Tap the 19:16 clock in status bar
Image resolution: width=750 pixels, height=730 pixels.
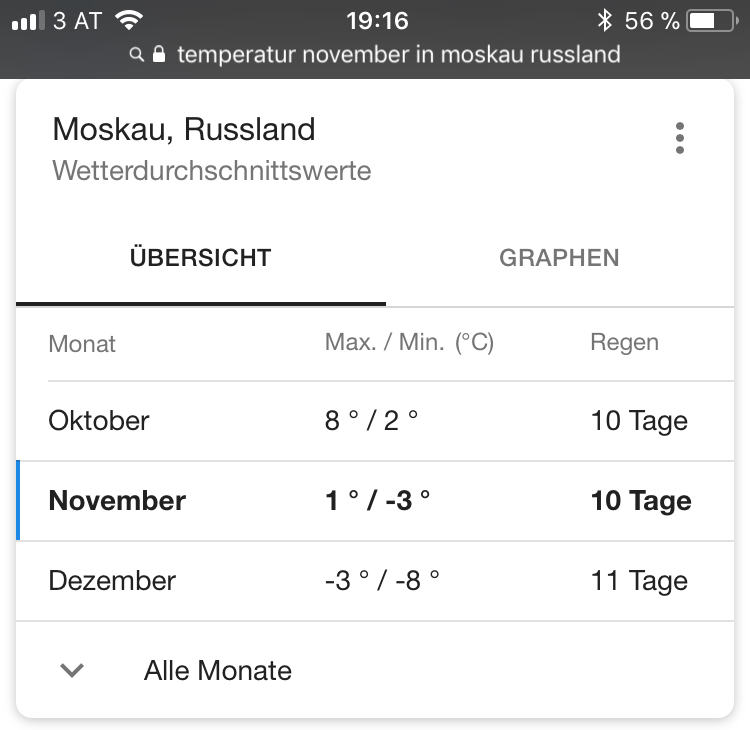pyautogui.click(x=377, y=20)
